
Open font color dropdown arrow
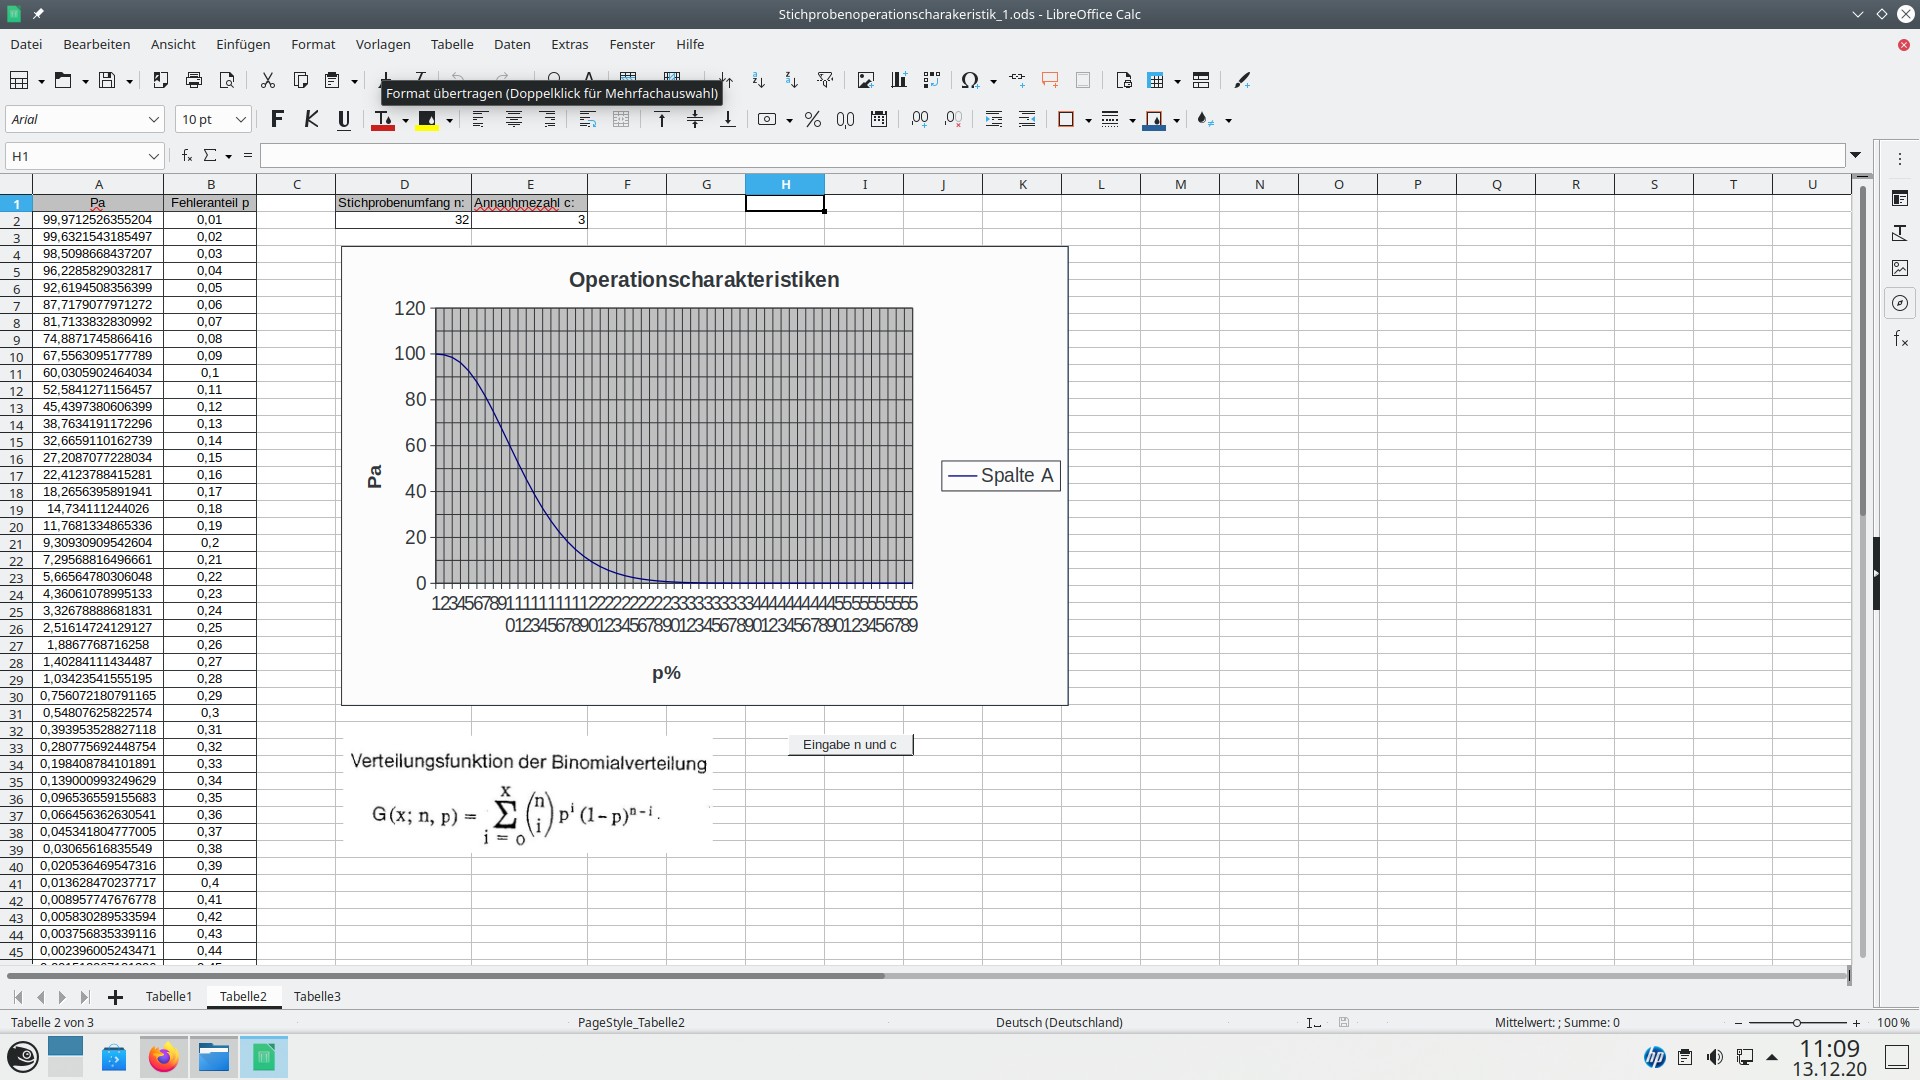click(405, 120)
